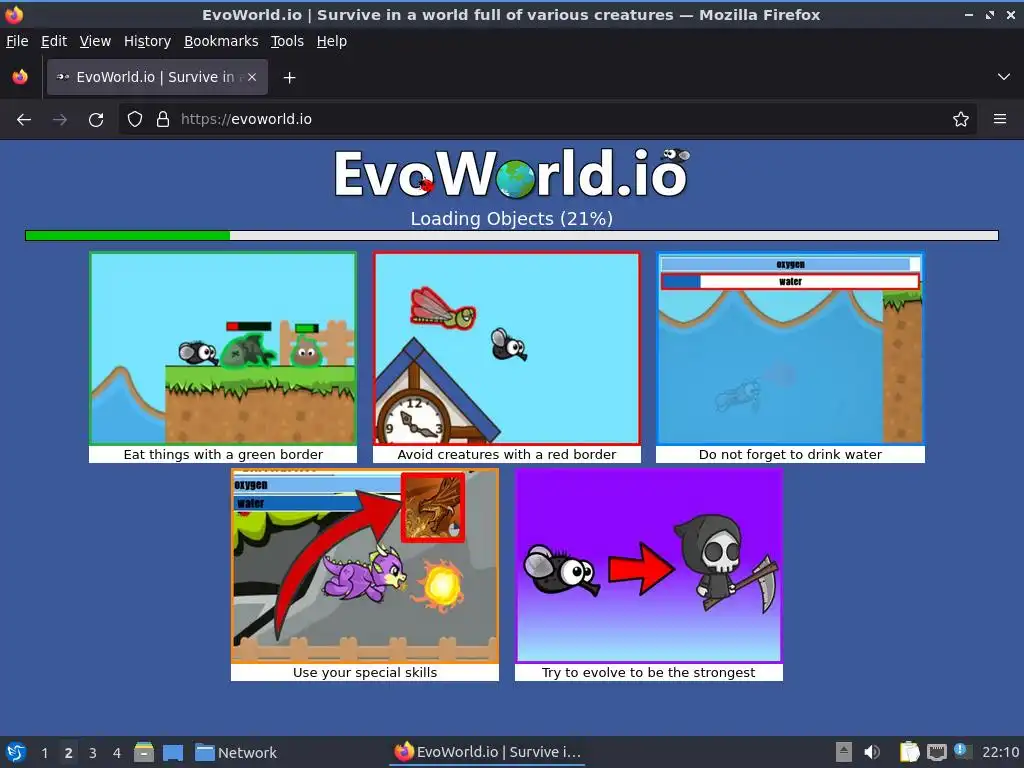Open the Bookmarks menu
1024x768 pixels.
point(221,41)
